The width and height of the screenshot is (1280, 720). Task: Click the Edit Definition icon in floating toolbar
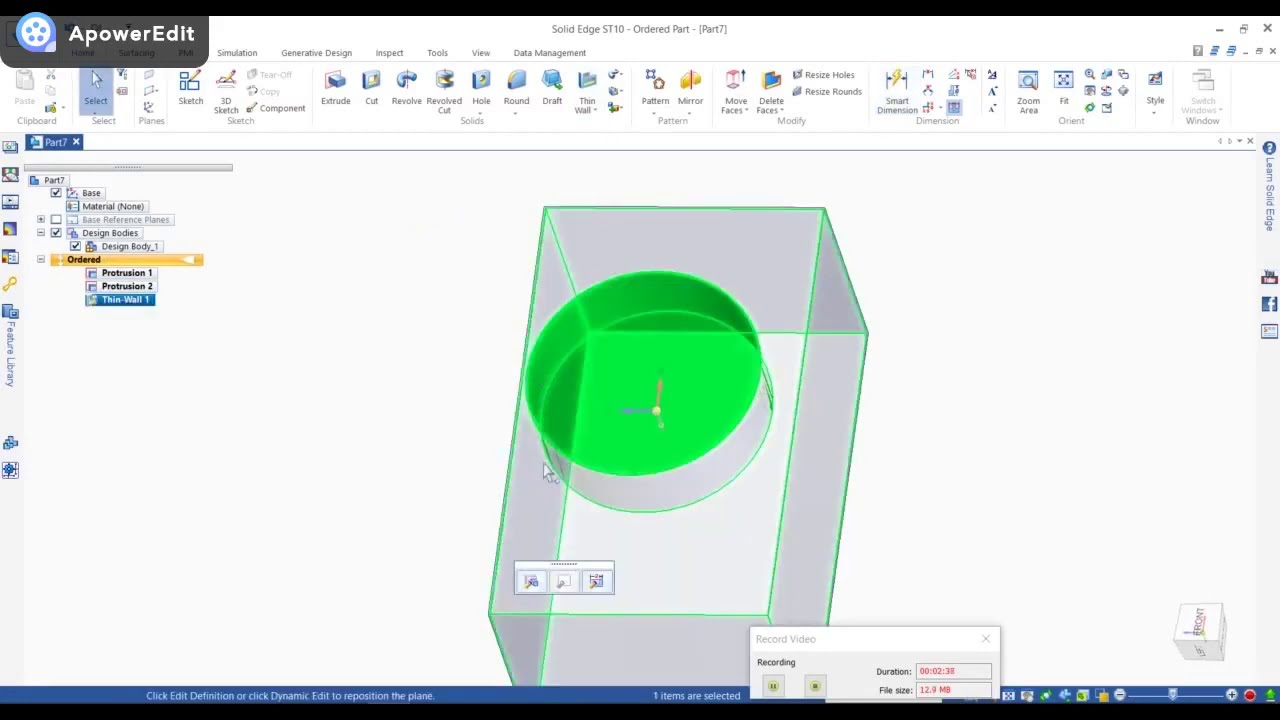point(531,581)
